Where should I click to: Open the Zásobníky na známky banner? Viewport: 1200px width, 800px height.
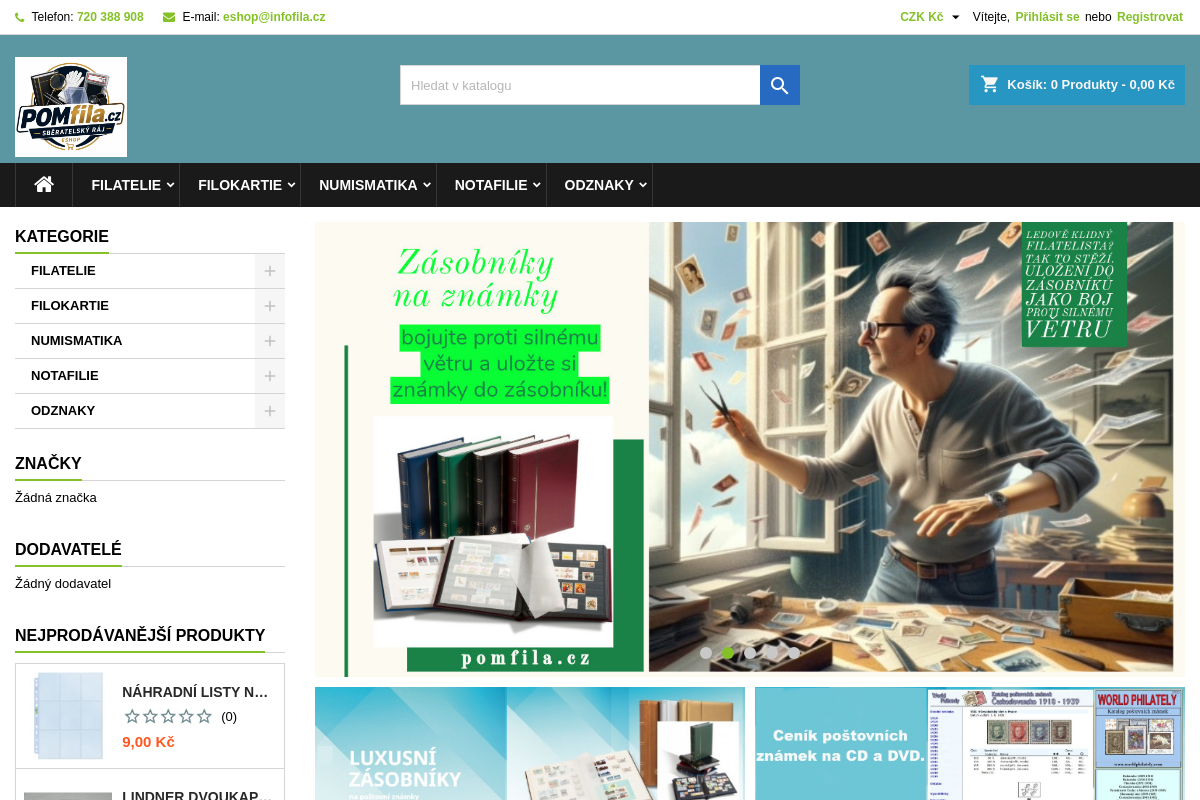[750, 448]
